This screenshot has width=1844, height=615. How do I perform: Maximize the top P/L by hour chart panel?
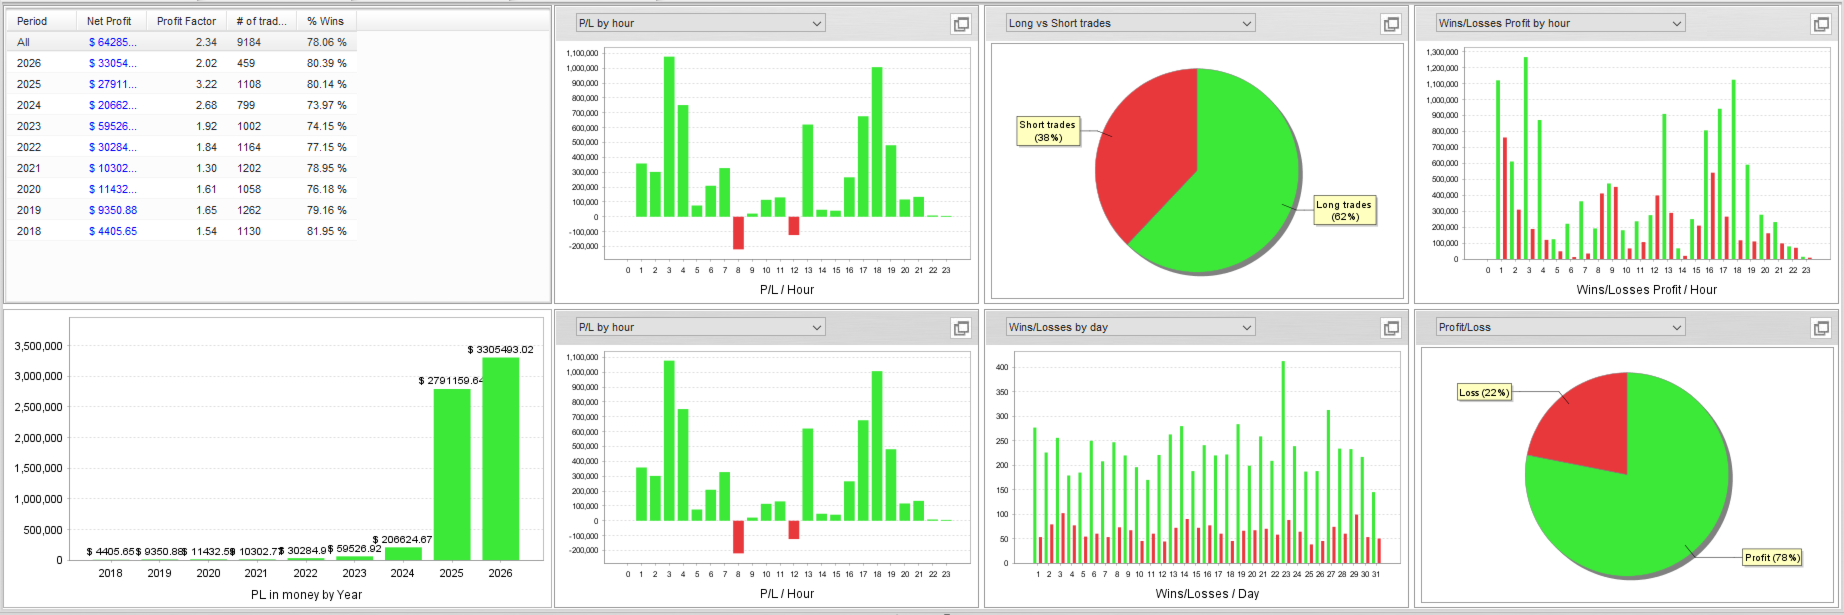coord(961,24)
